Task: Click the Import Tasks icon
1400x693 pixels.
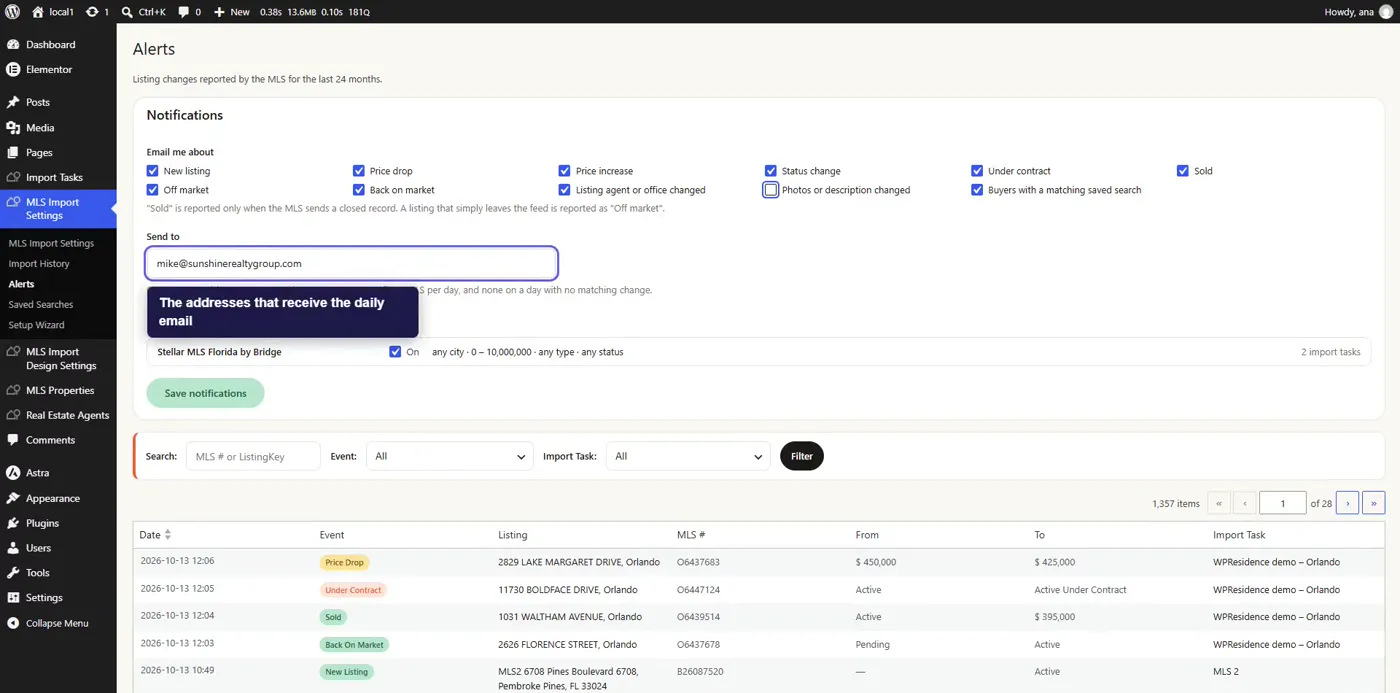Action: (13, 177)
